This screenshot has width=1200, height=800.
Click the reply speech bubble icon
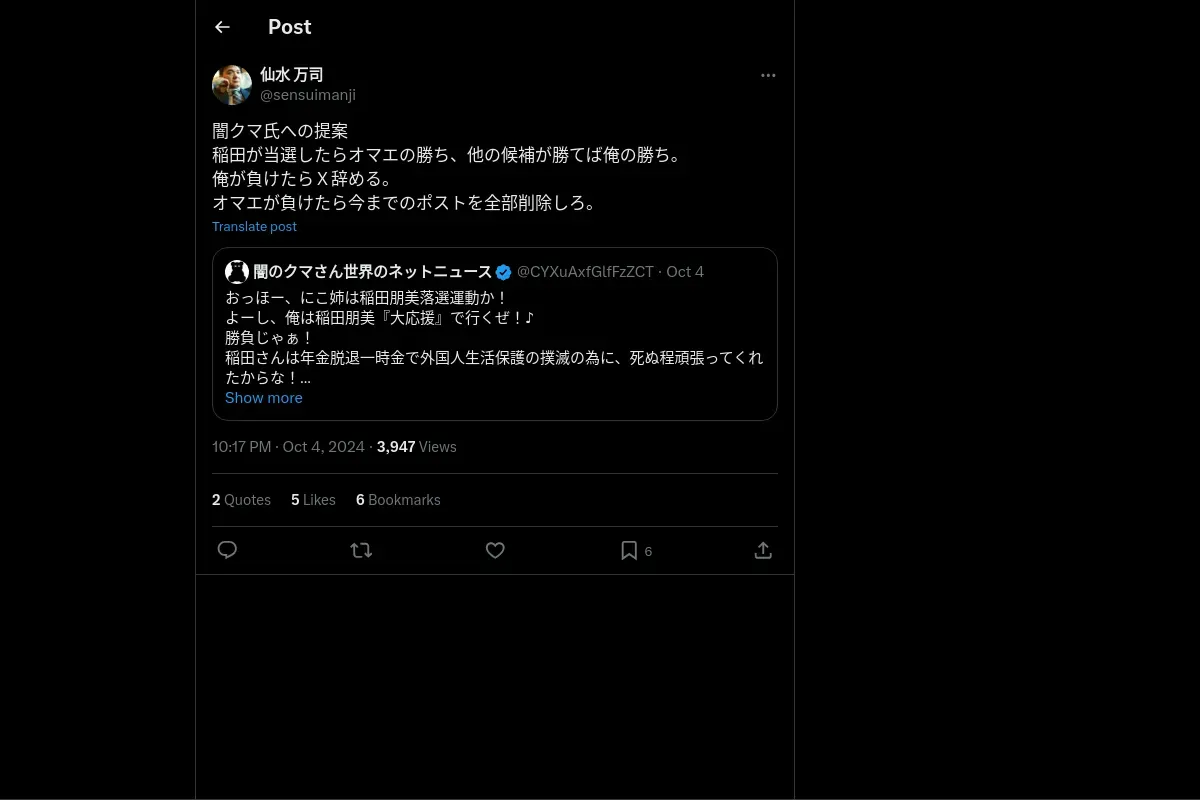click(227, 550)
